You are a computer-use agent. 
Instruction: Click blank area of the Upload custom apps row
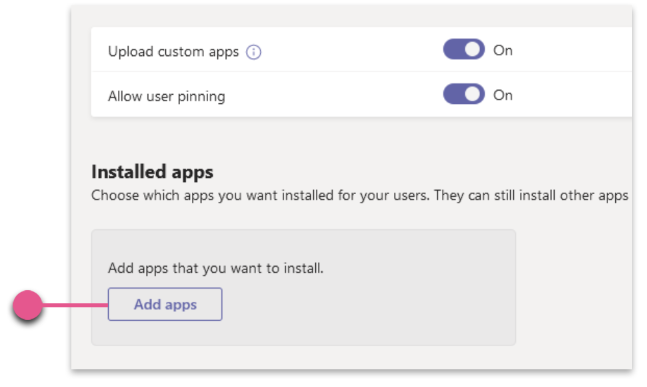[x=351, y=50]
